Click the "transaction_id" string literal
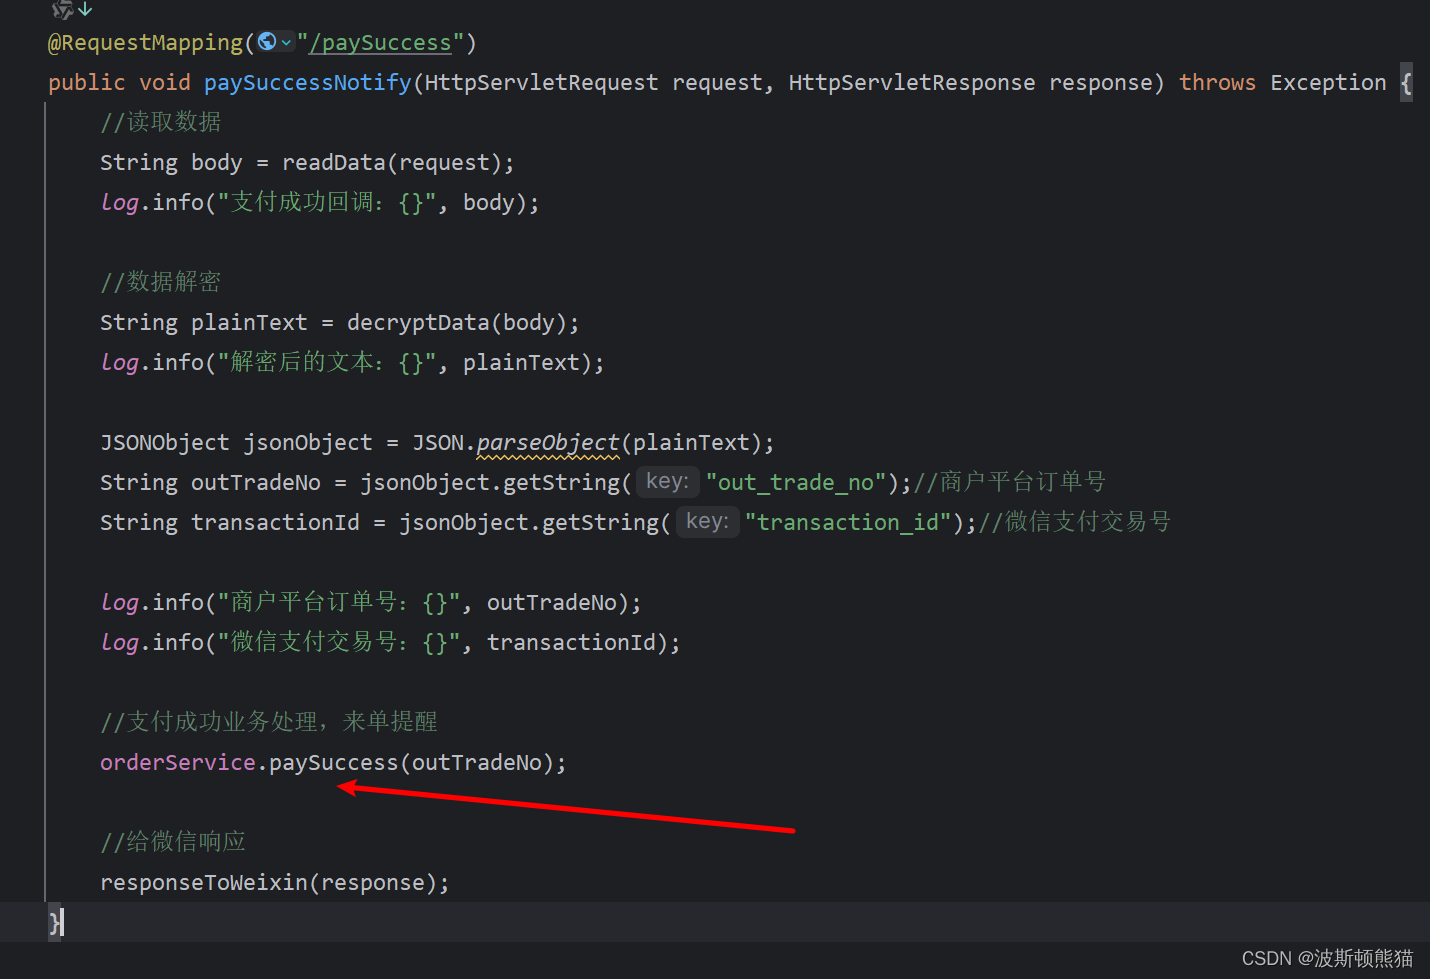This screenshot has width=1430, height=979. (x=847, y=523)
